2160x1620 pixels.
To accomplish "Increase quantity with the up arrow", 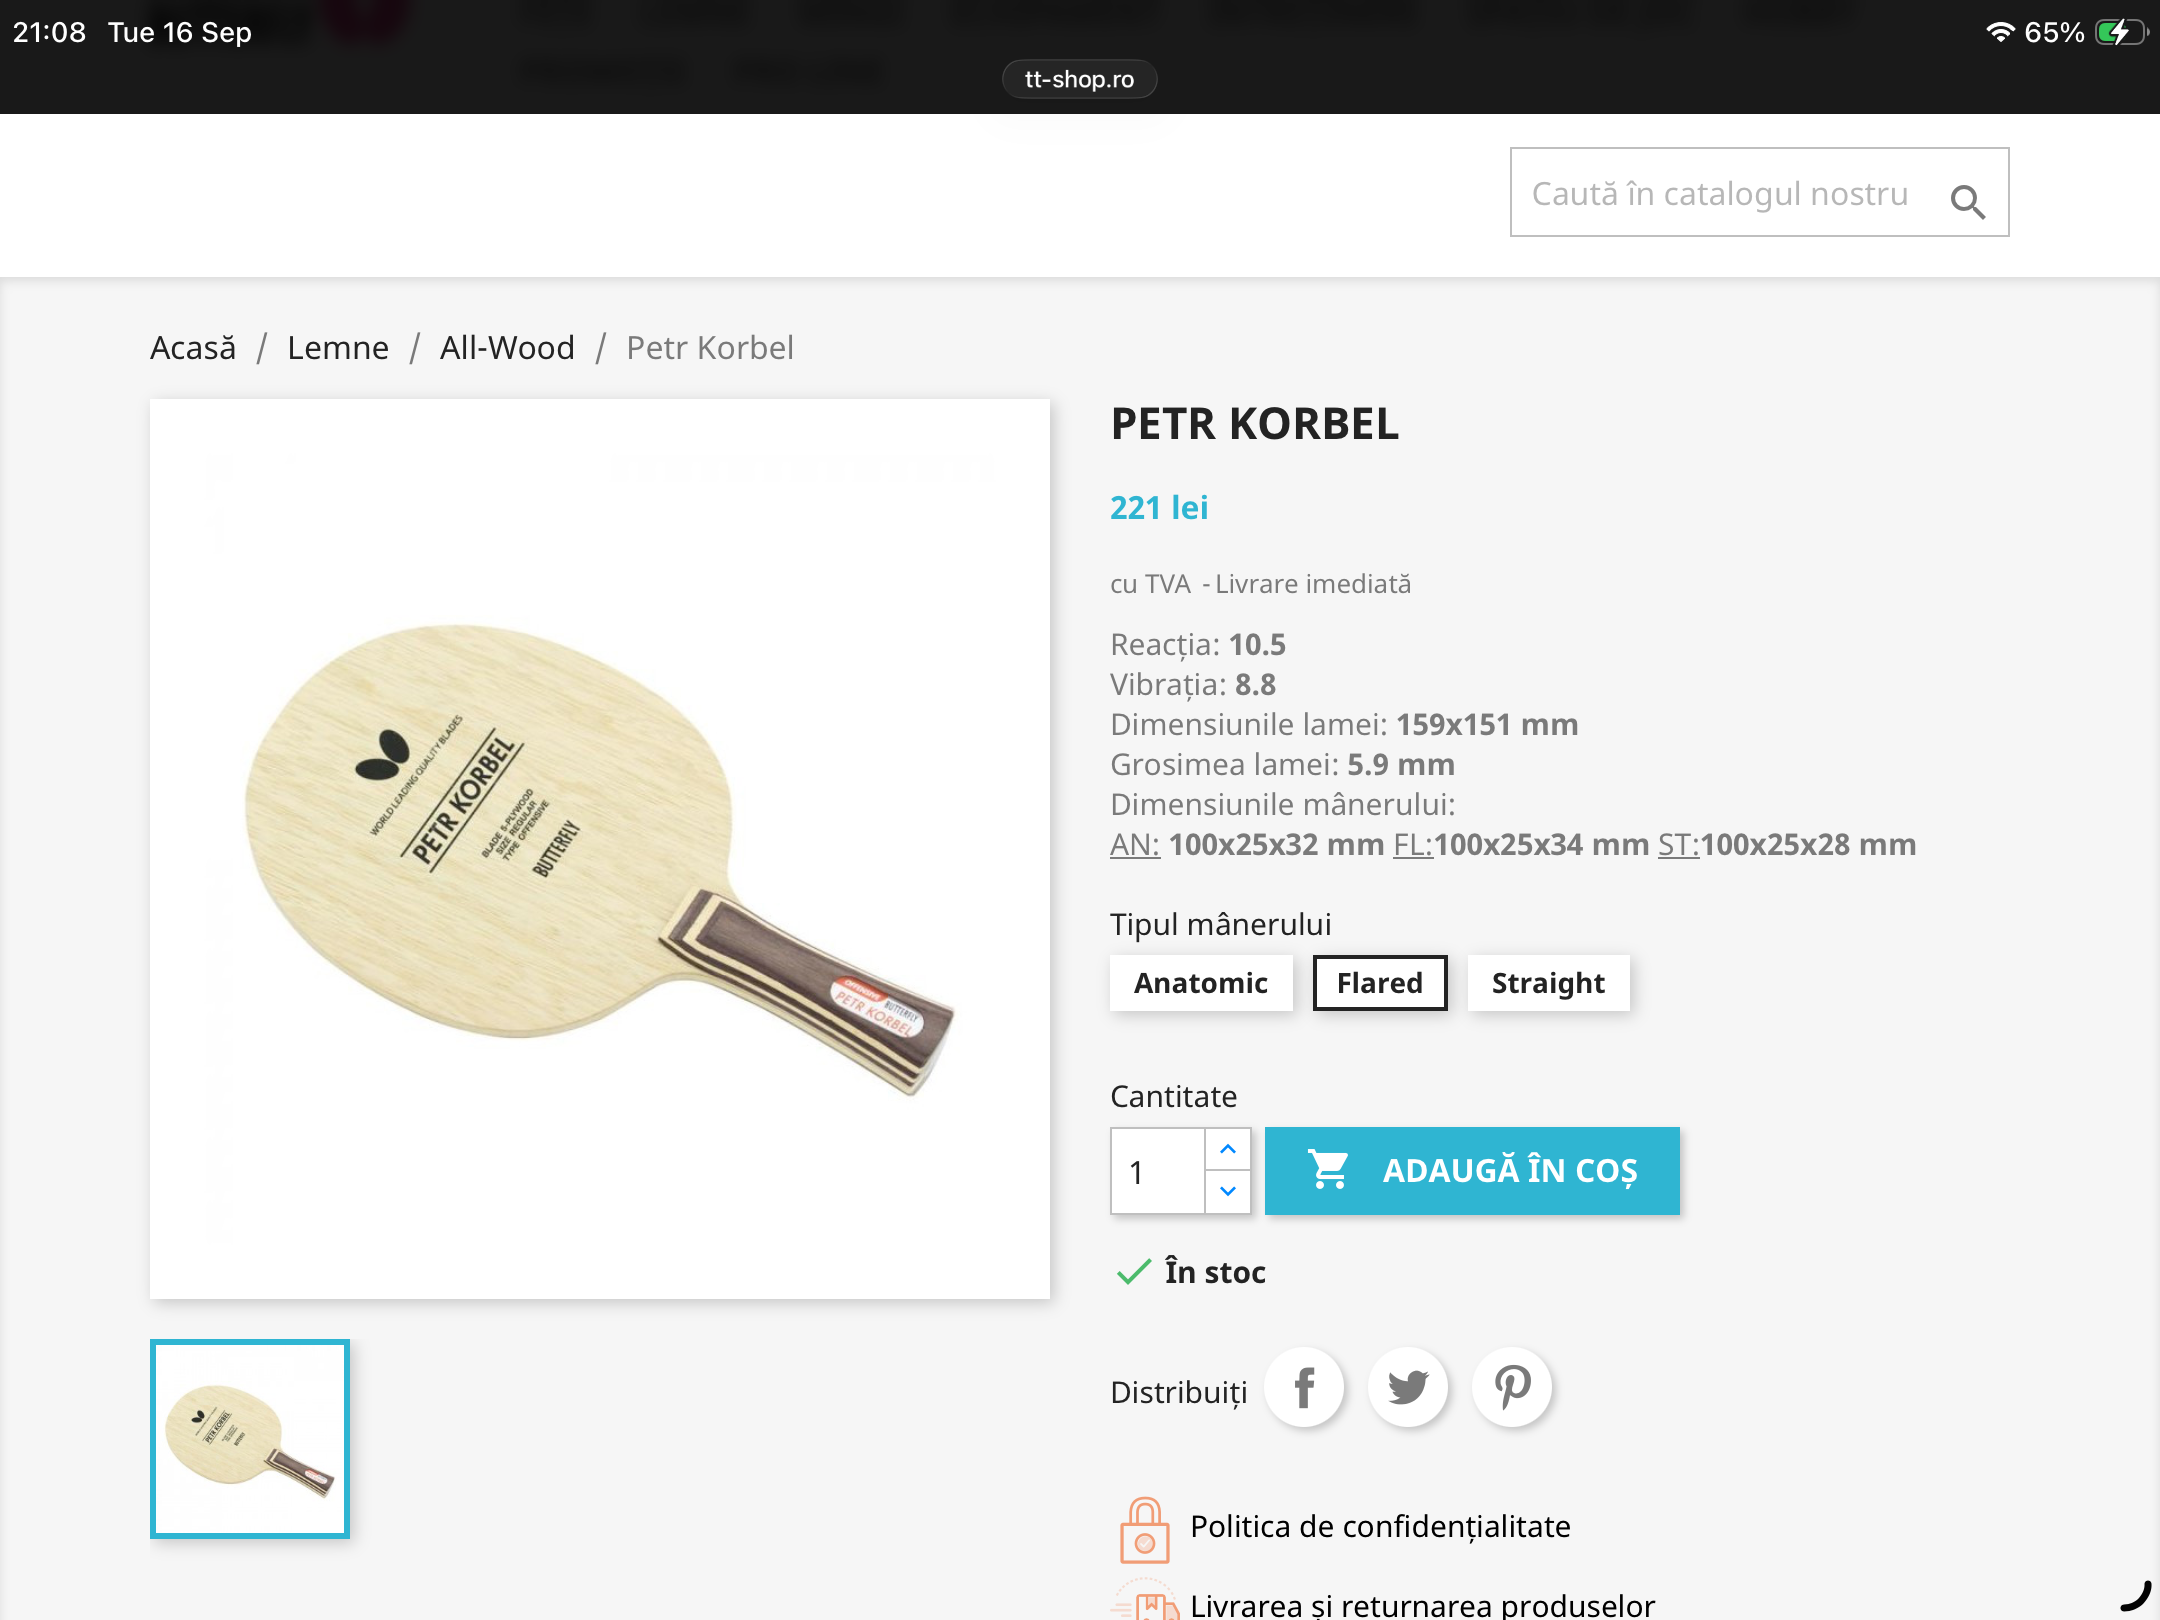I will (1228, 1149).
